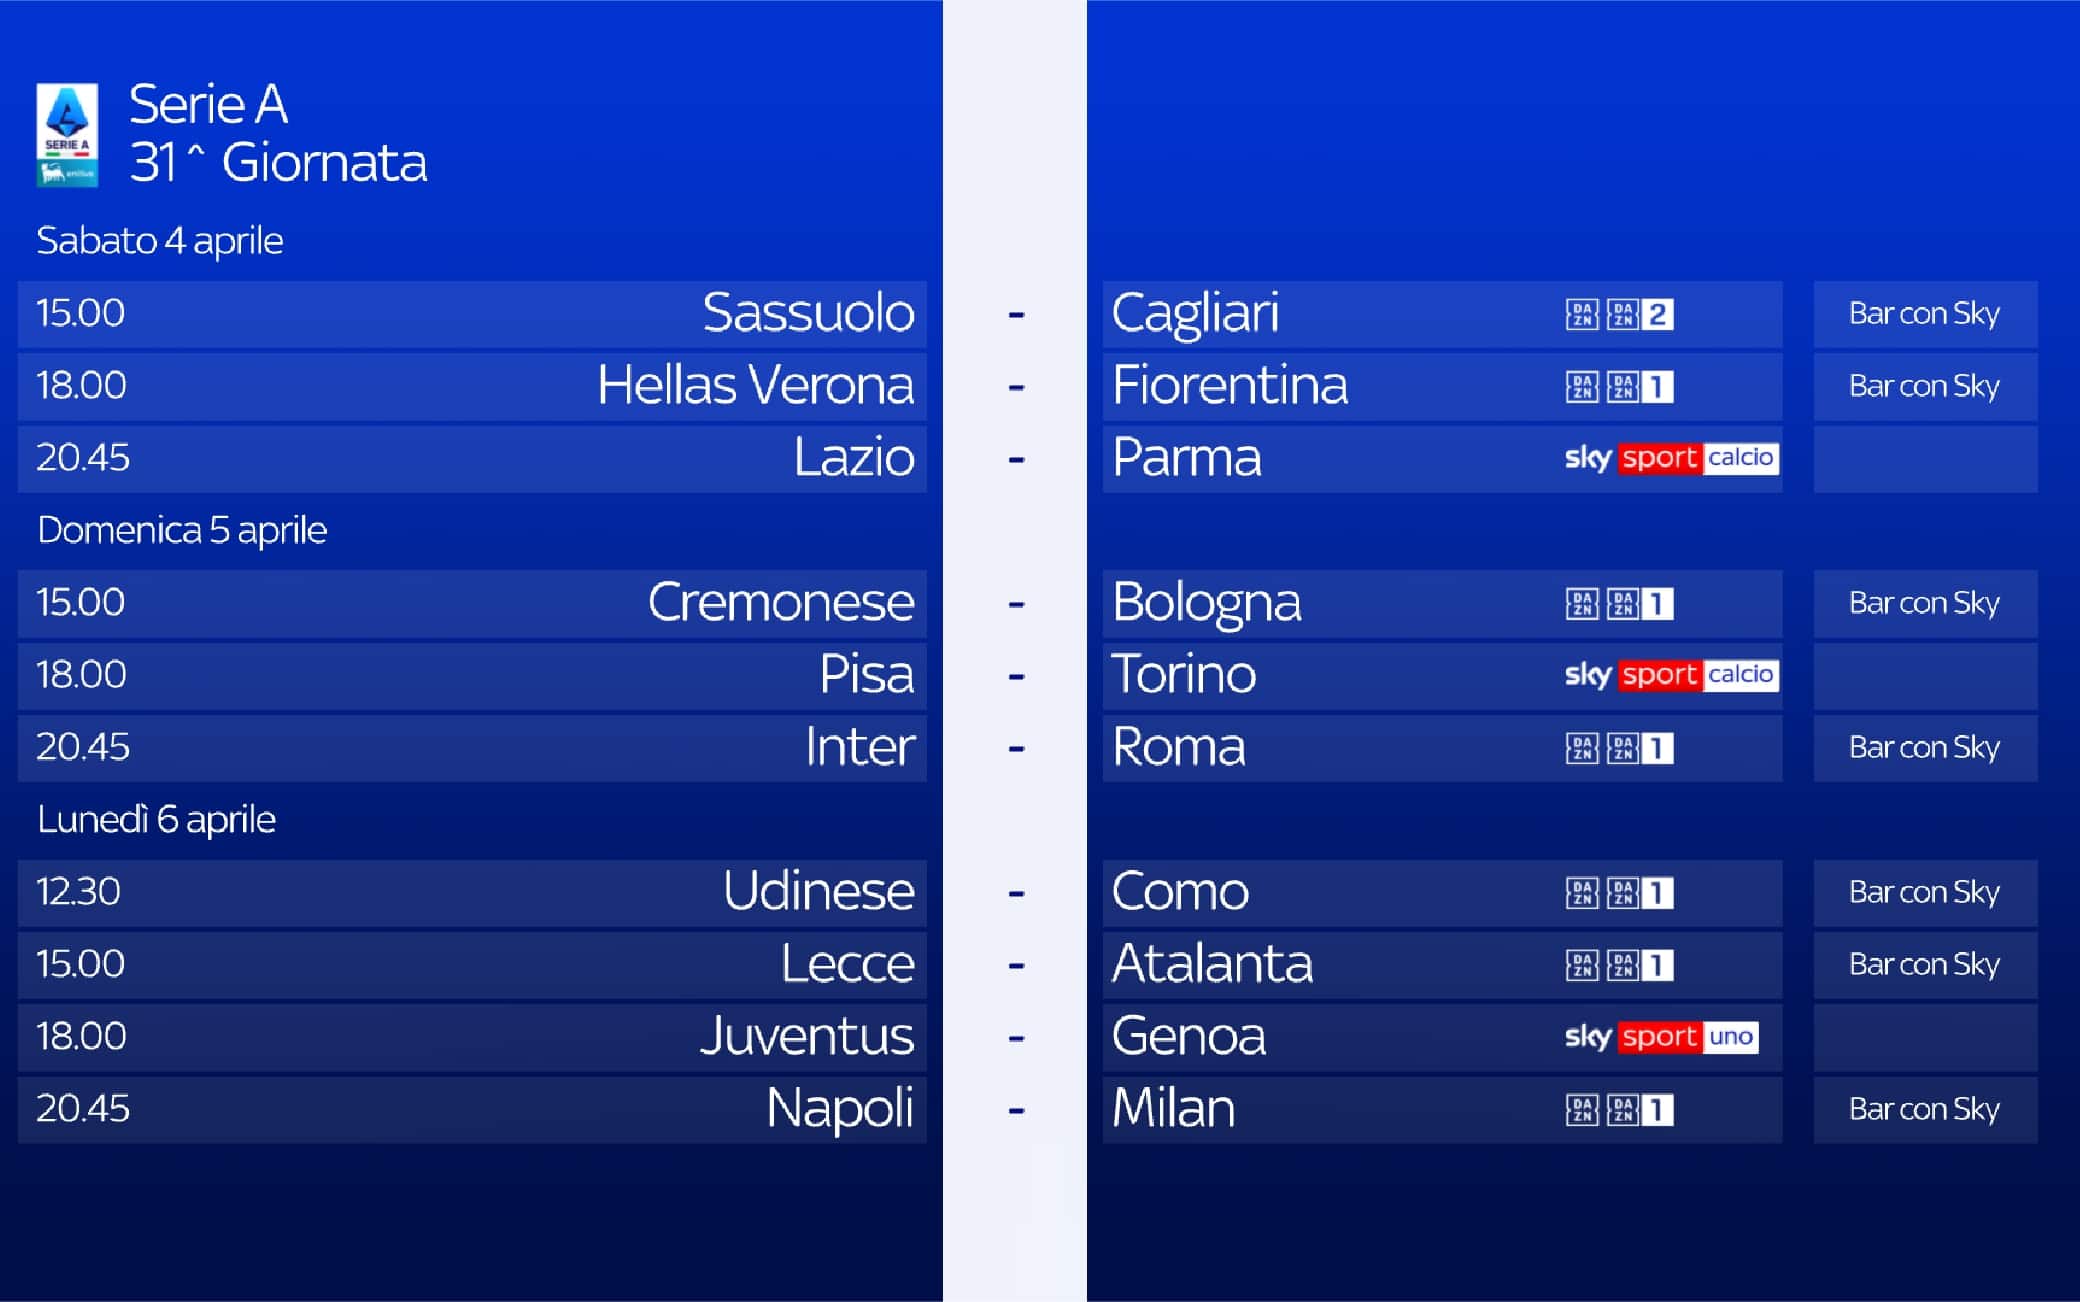Click the Sky Sport Calcio logo beside Parma
2080x1302 pixels.
1671,458
